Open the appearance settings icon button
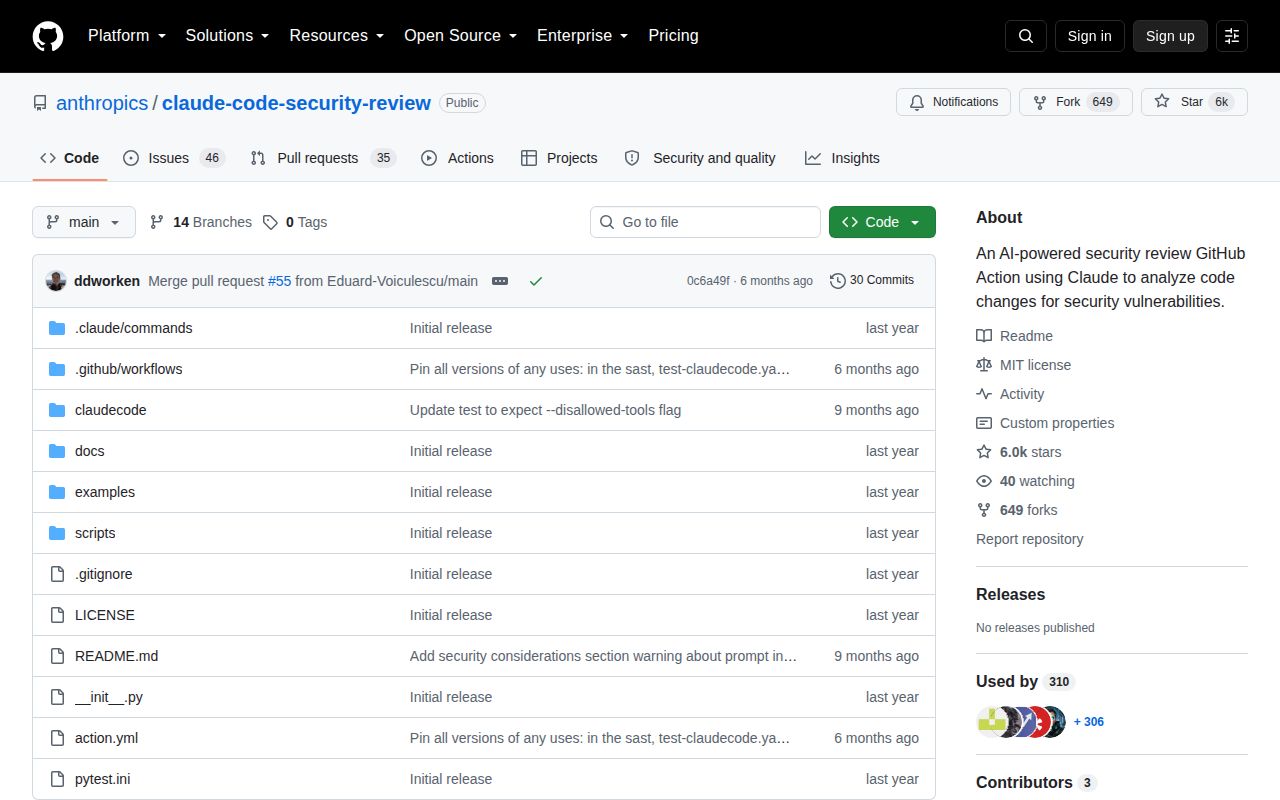The height and width of the screenshot is (800, 1280). 1232,36
